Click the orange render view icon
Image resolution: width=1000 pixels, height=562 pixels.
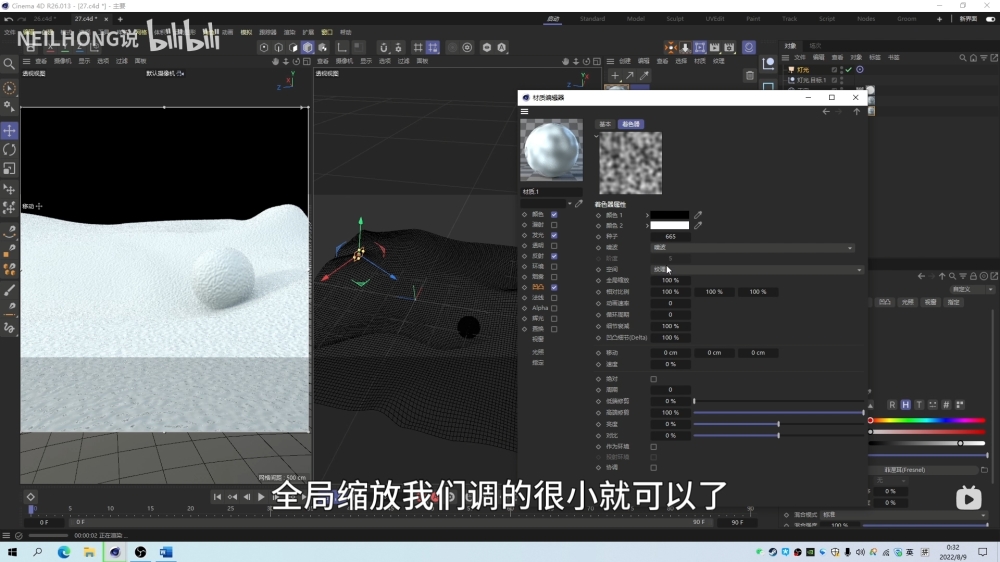tap(670, 47)
